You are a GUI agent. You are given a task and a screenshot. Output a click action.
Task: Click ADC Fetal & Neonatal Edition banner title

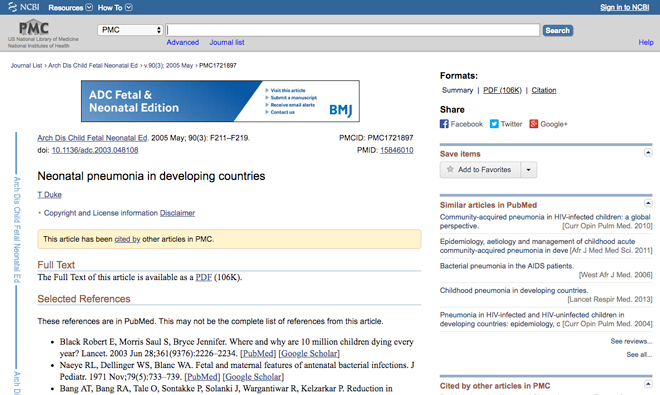pyautogui.click(x=134, y=101)
